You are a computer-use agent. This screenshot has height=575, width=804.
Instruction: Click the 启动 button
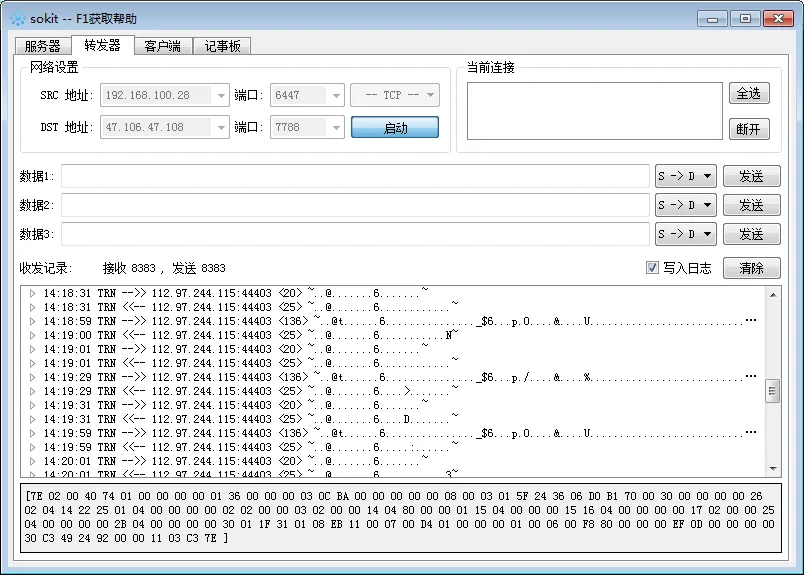click(395, 127)
